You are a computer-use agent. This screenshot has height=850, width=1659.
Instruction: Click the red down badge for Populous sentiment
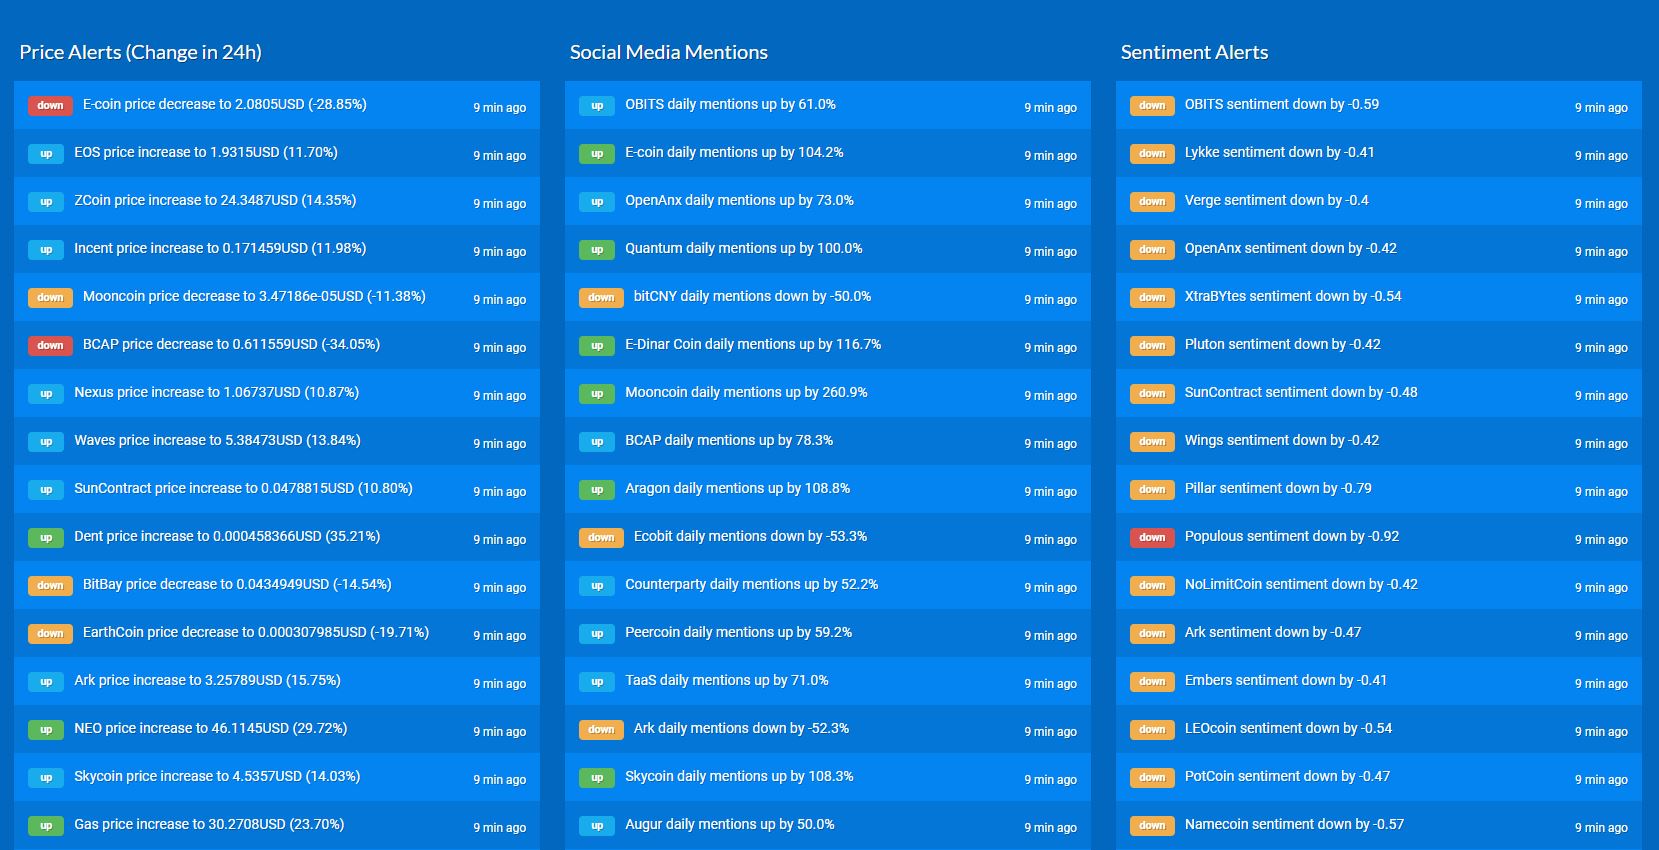tap(1152, 537)
